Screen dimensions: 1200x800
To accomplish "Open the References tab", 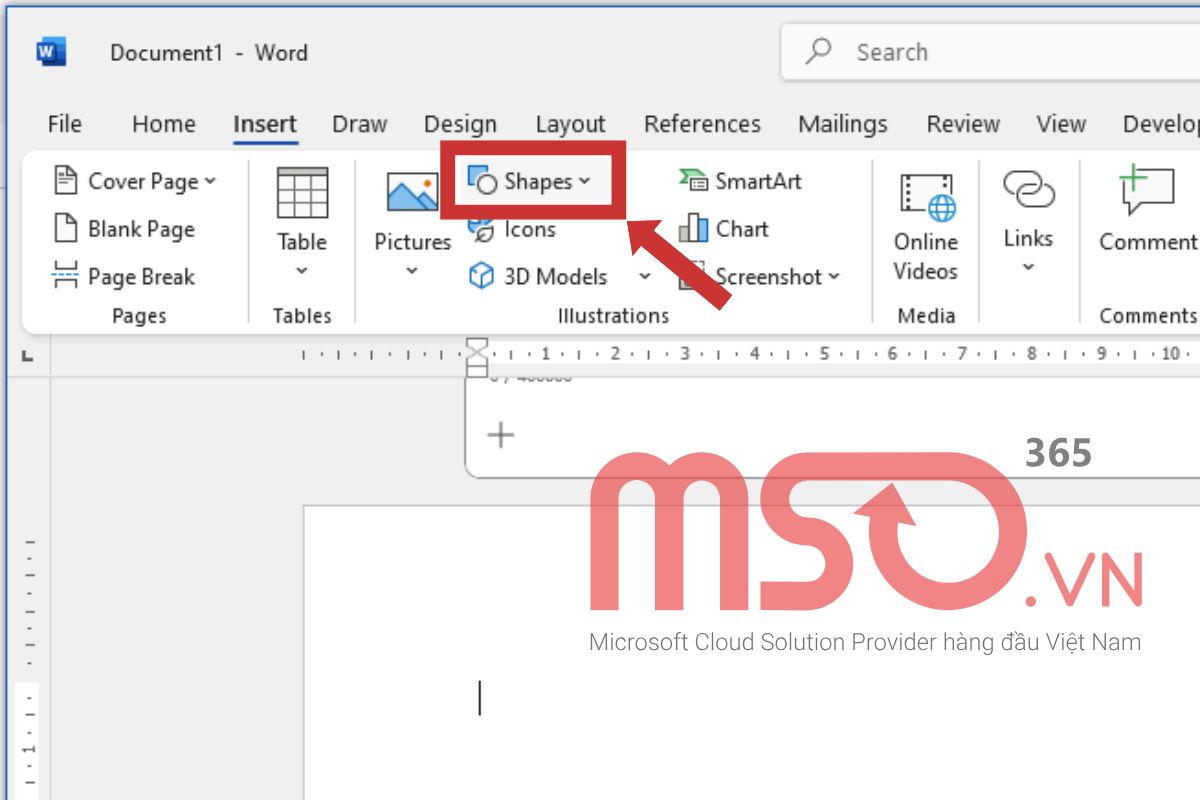I will tap(702, 124).
